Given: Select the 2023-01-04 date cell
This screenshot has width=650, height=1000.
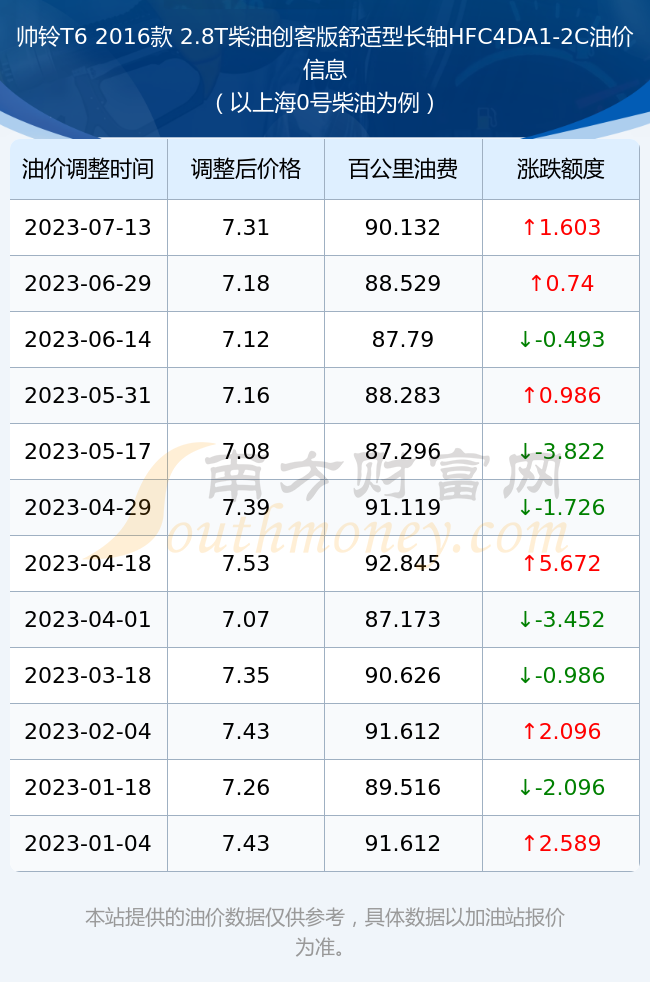Looking at the screenshot, I should pyautogui.click(x=88, y=844).
